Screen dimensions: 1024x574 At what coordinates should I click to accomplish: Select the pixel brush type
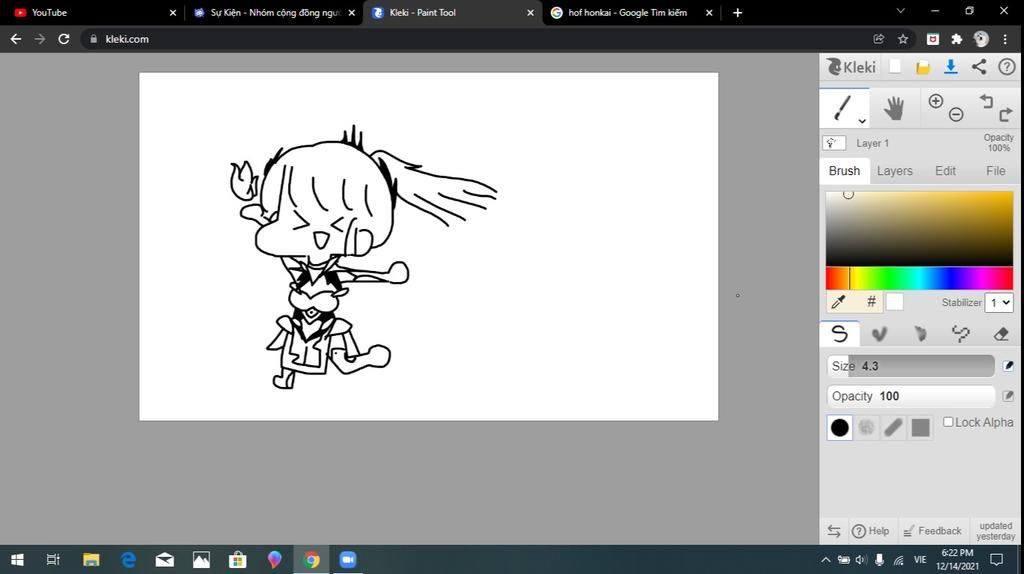pyautogui.click(x=961, y=334)
